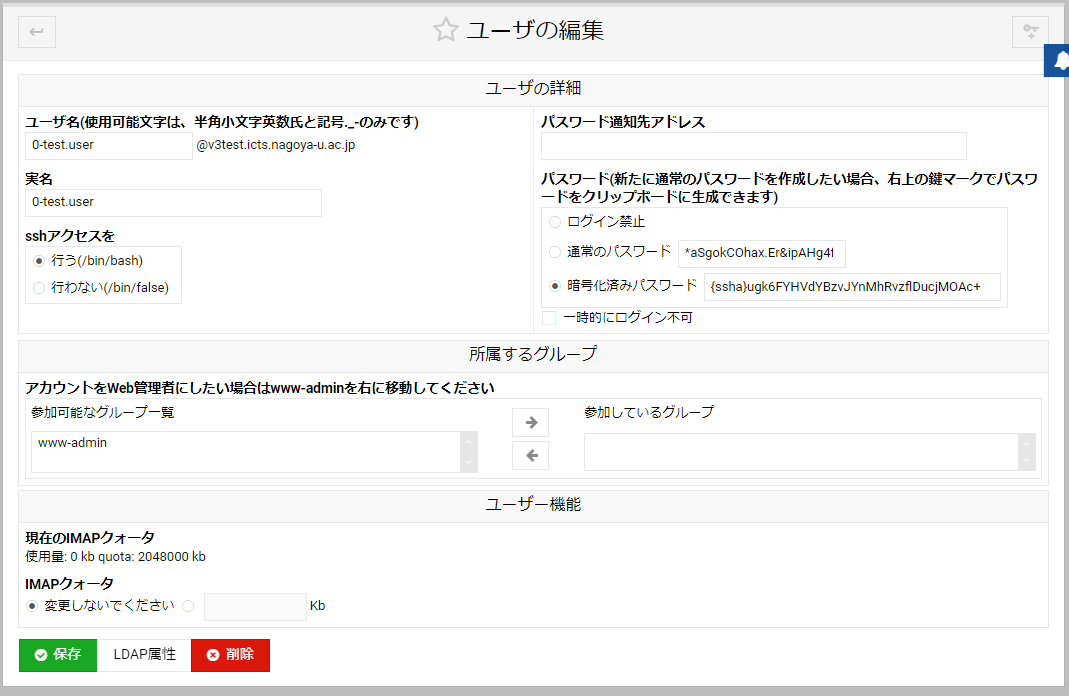1069x696 pixels.
Task: Click right arrow to join group
Action: click(530, 422)
